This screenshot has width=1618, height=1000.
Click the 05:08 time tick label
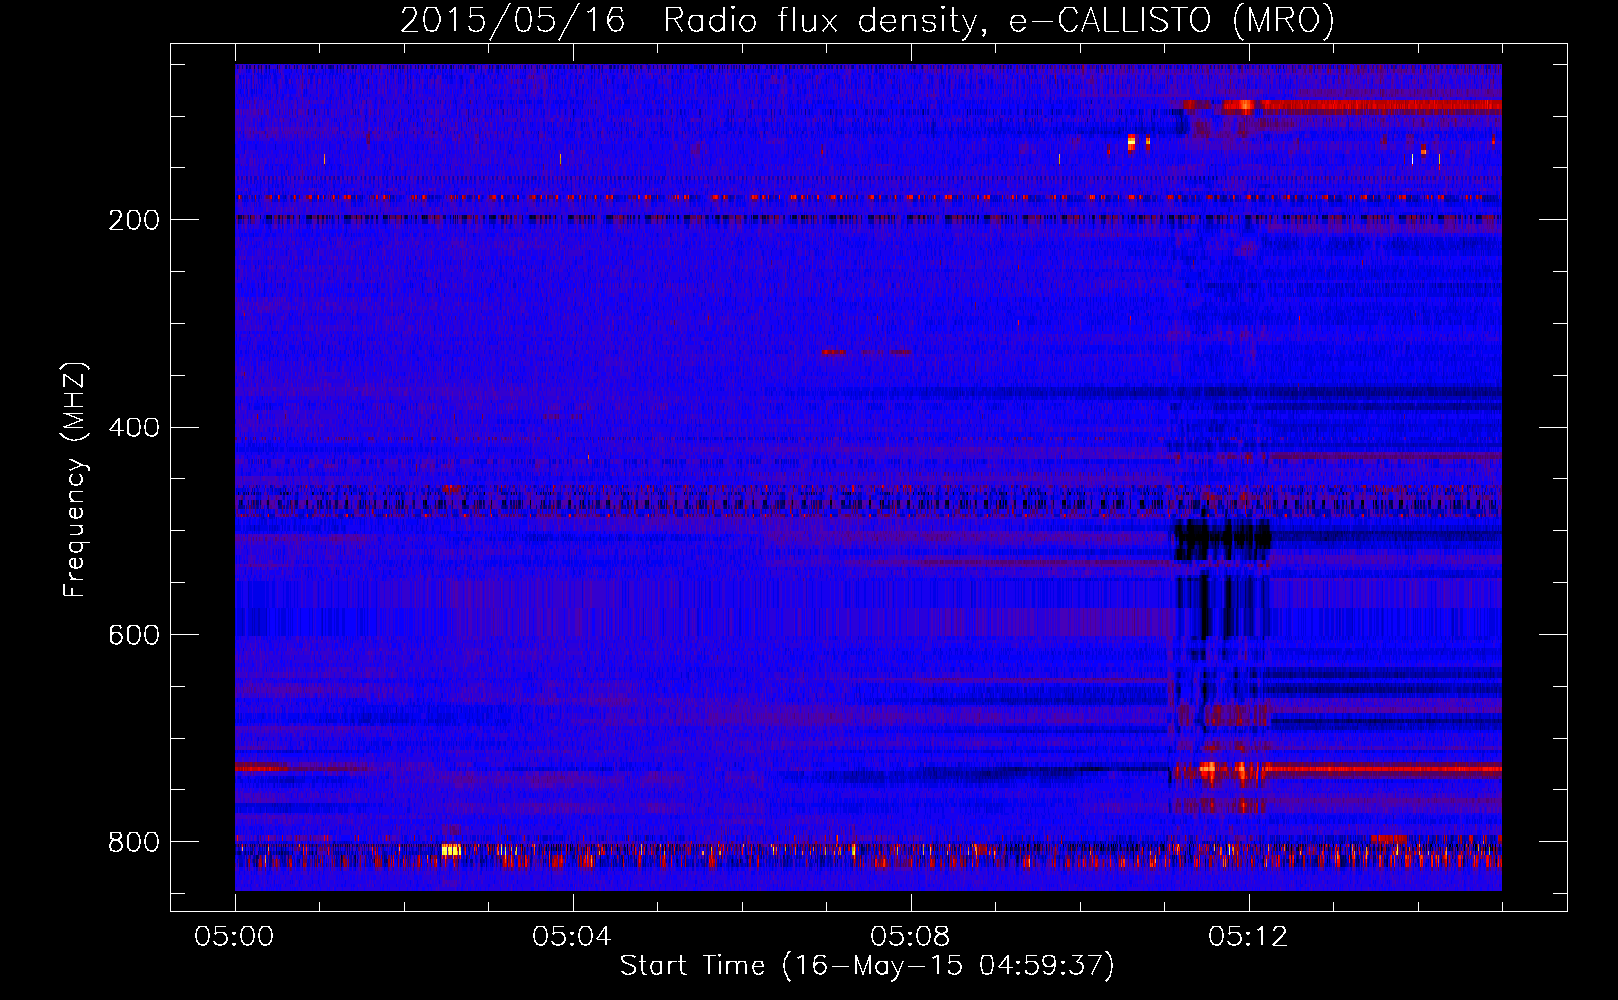pyautogui.click(x=910, y=936)
